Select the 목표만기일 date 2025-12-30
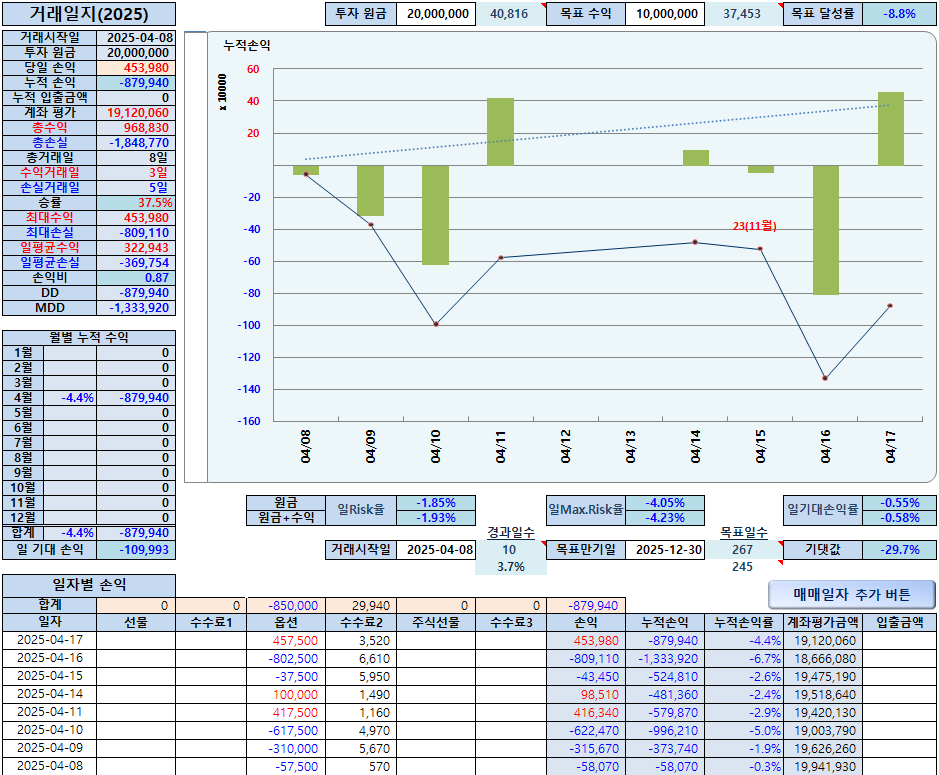The width and height of the screenshot is (939, 775). 665,550
